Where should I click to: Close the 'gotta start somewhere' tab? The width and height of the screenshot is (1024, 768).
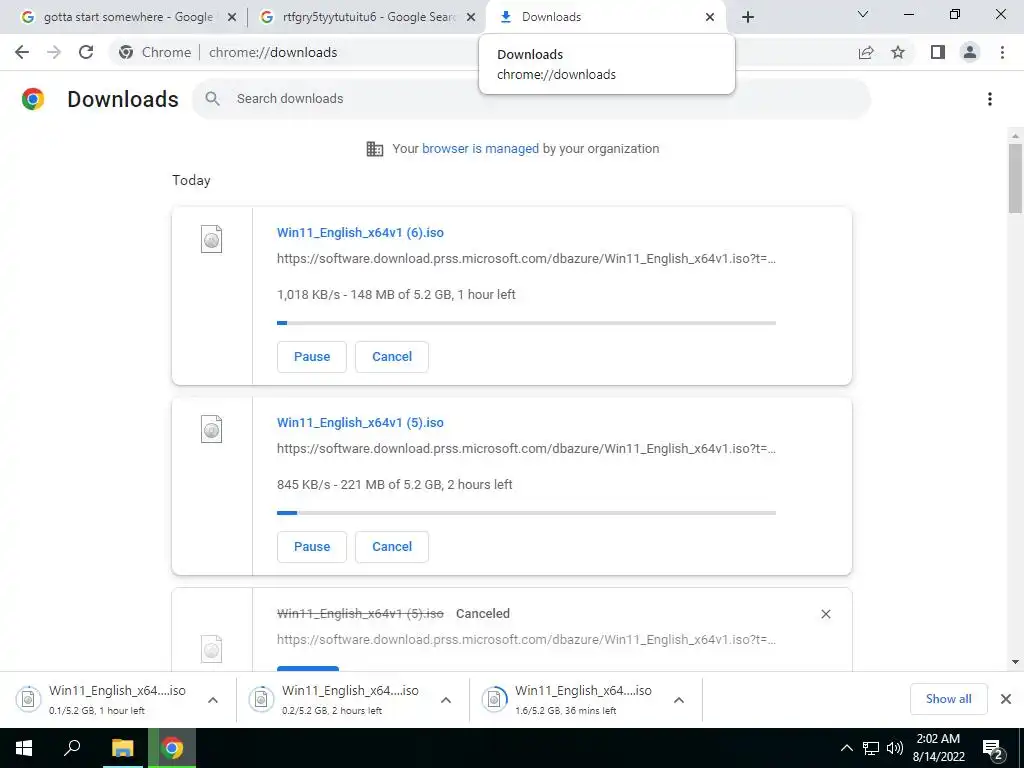tap(232, 17)
